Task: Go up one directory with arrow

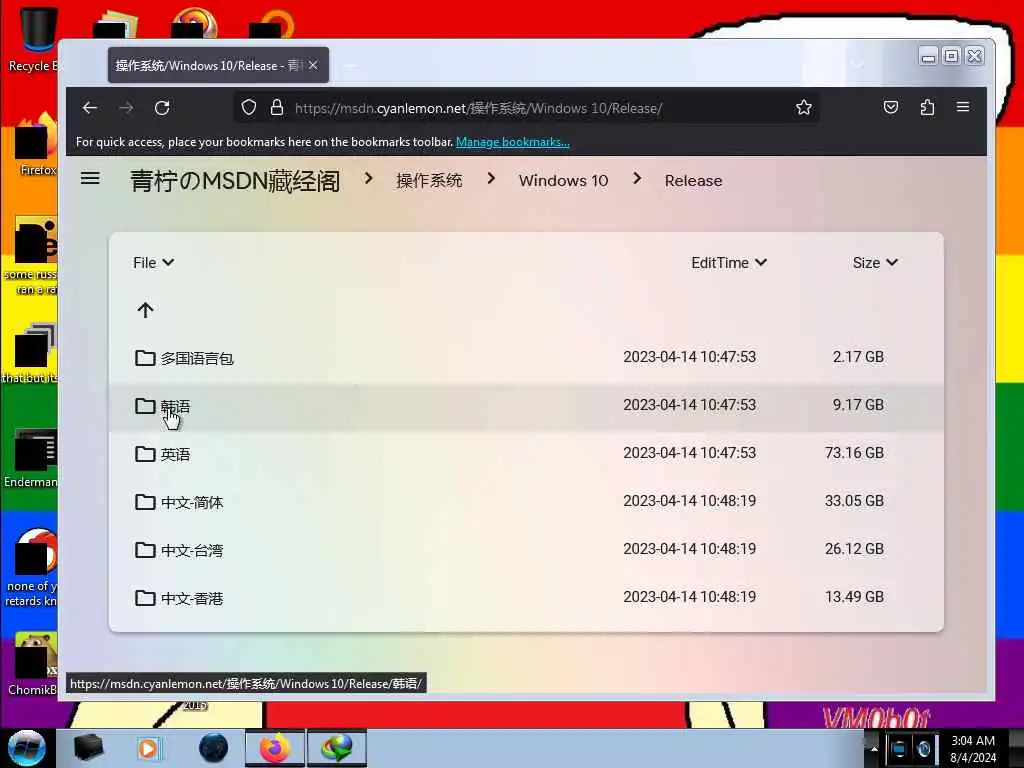Action: [146, 310]
